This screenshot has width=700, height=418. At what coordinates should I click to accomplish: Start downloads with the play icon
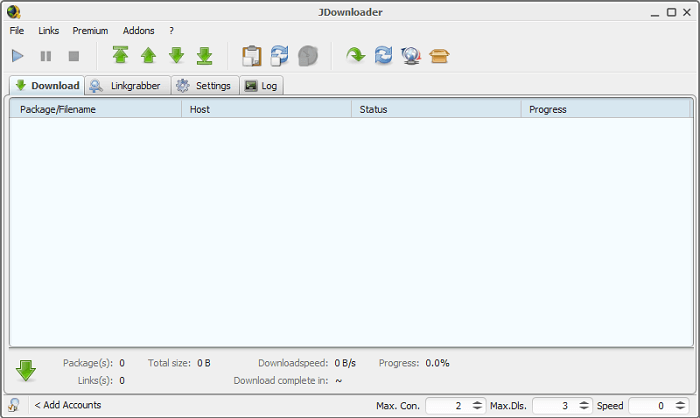click(18, 56)
